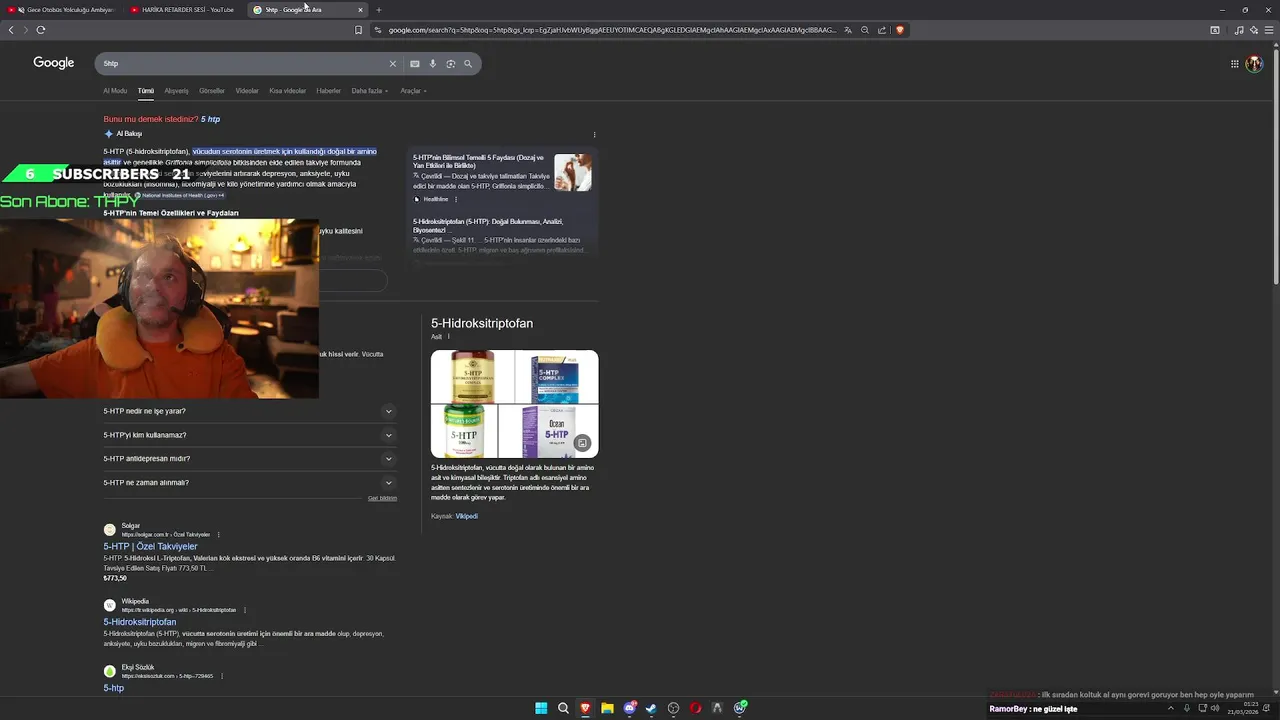Open Discord from taskbar
Image resolution: width=1280 pixels, height=720 pixels.
coord(630,708)
